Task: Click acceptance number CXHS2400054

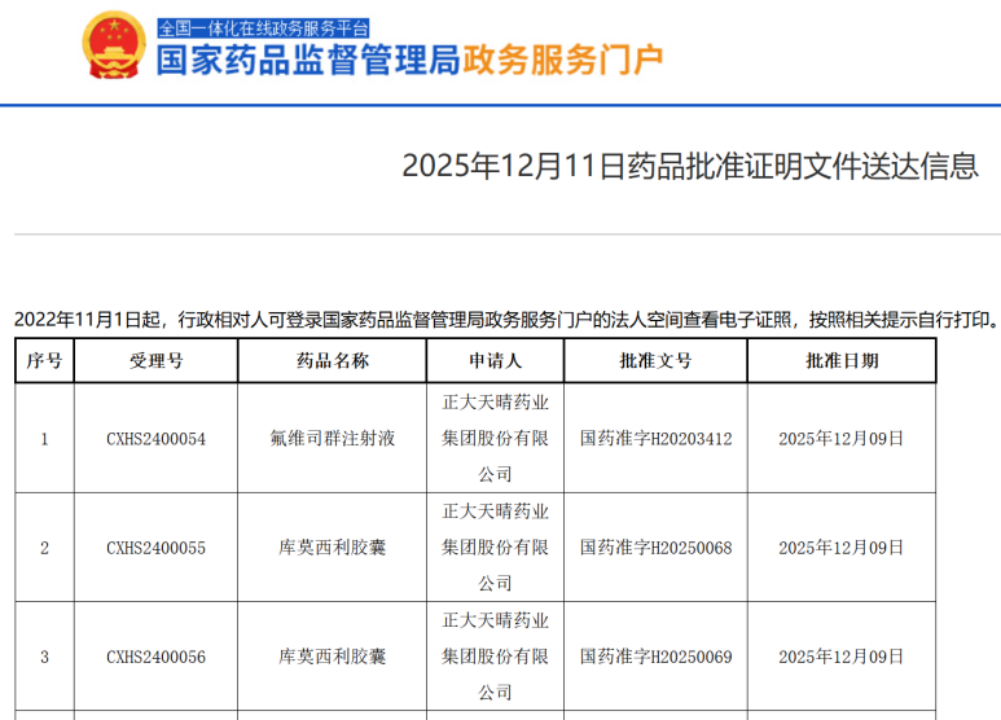Action: 156,439
